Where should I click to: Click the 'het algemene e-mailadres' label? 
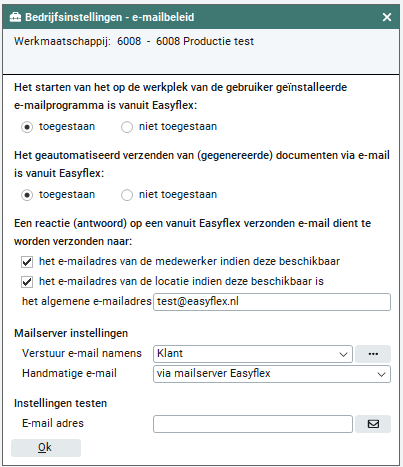click(87, 301)
